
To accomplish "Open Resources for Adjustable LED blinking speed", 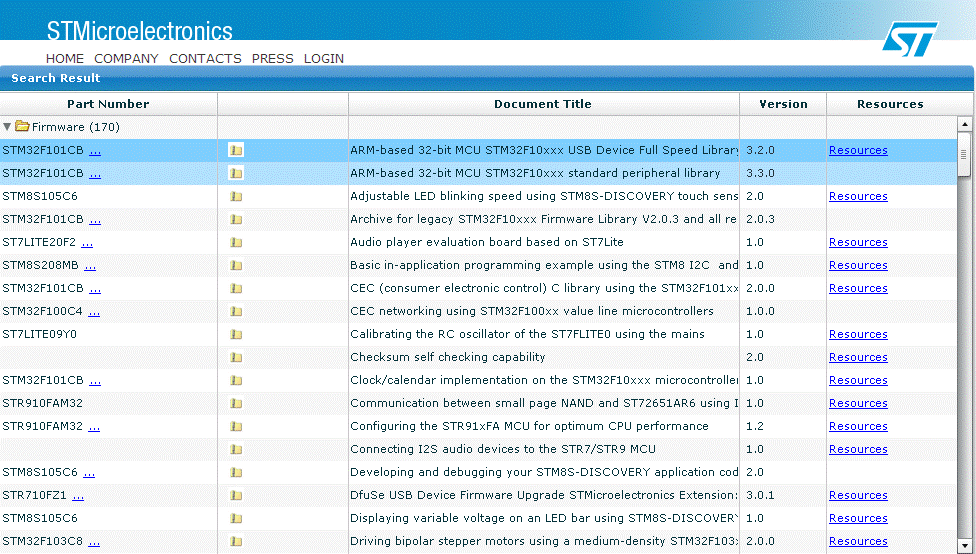I will tap(858, 196).
